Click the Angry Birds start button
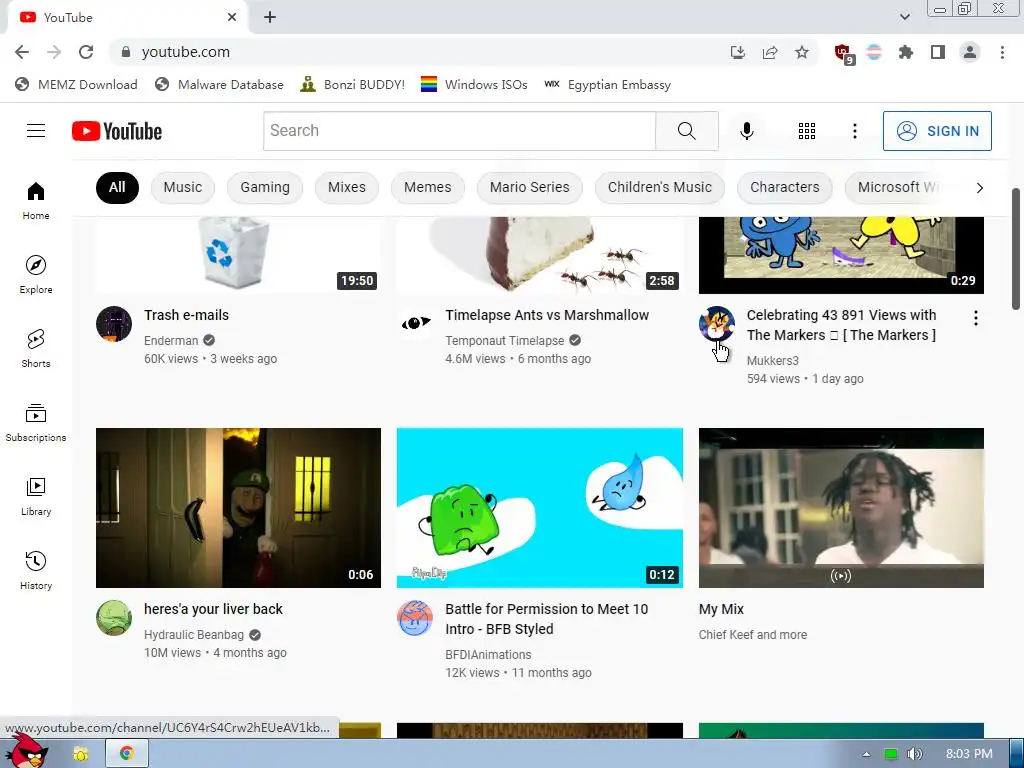The height and width of the screenshot is (768, 1024). click(27, 752)
